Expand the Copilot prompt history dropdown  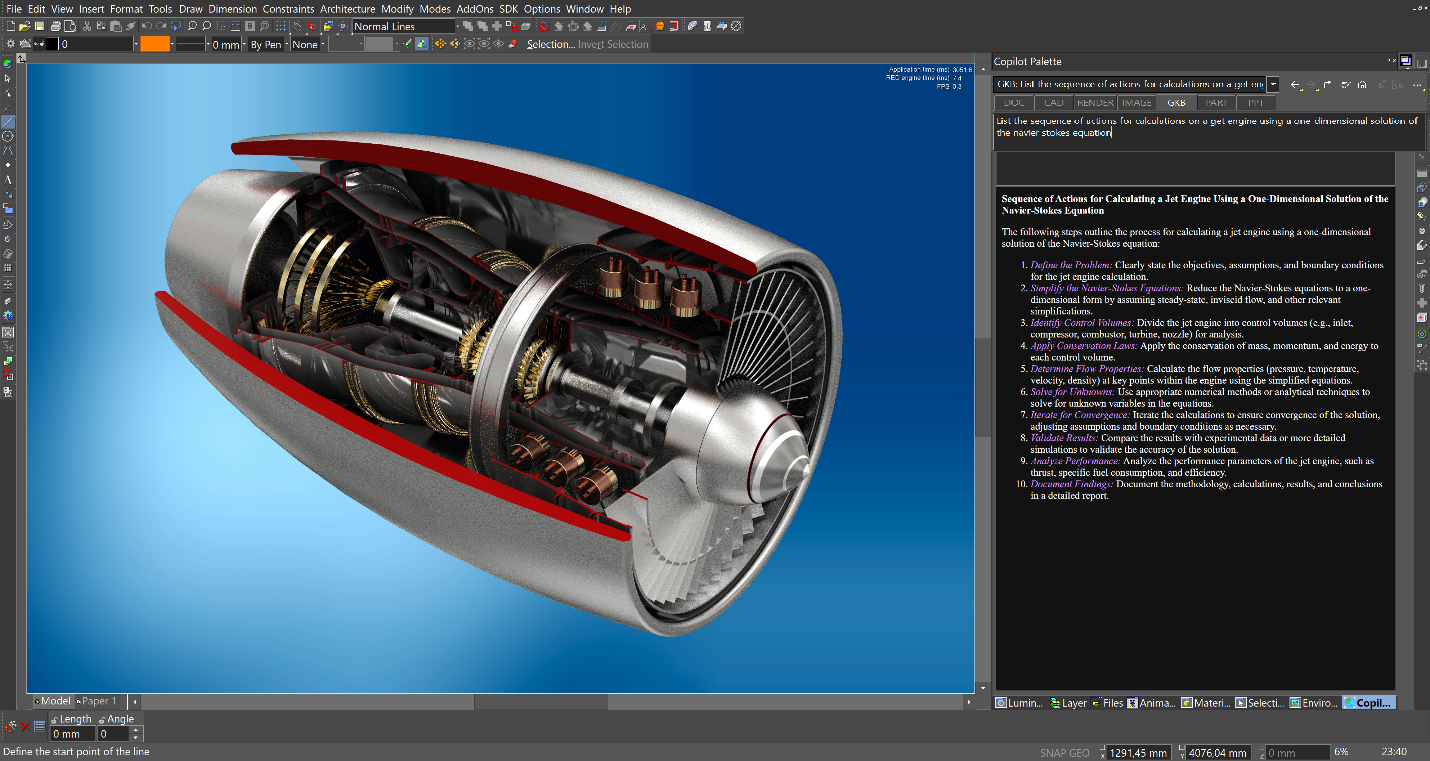[1273, 85]
